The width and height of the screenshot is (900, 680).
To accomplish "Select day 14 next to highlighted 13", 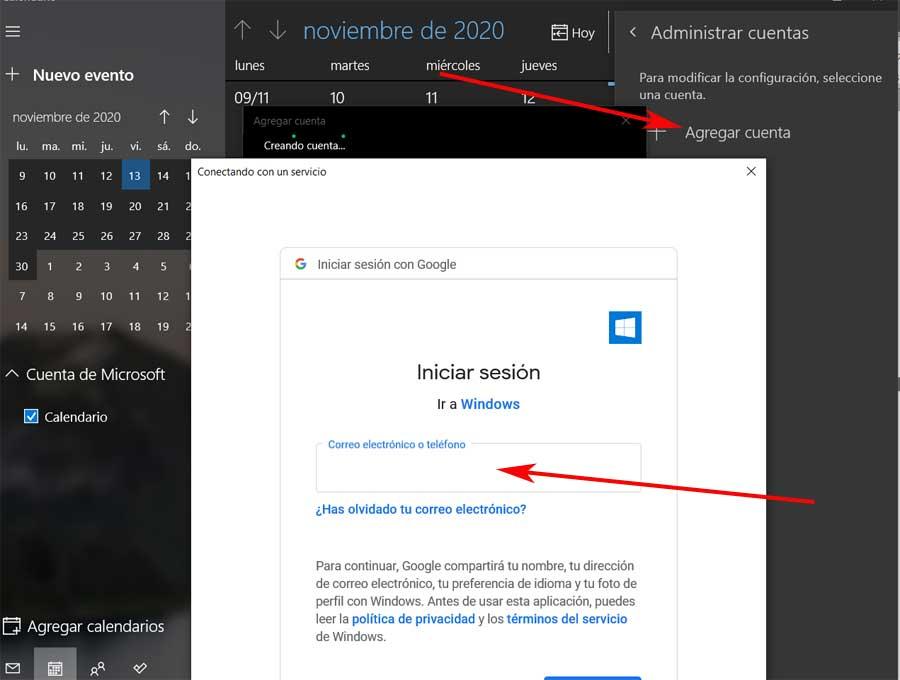I will [163, 176].
